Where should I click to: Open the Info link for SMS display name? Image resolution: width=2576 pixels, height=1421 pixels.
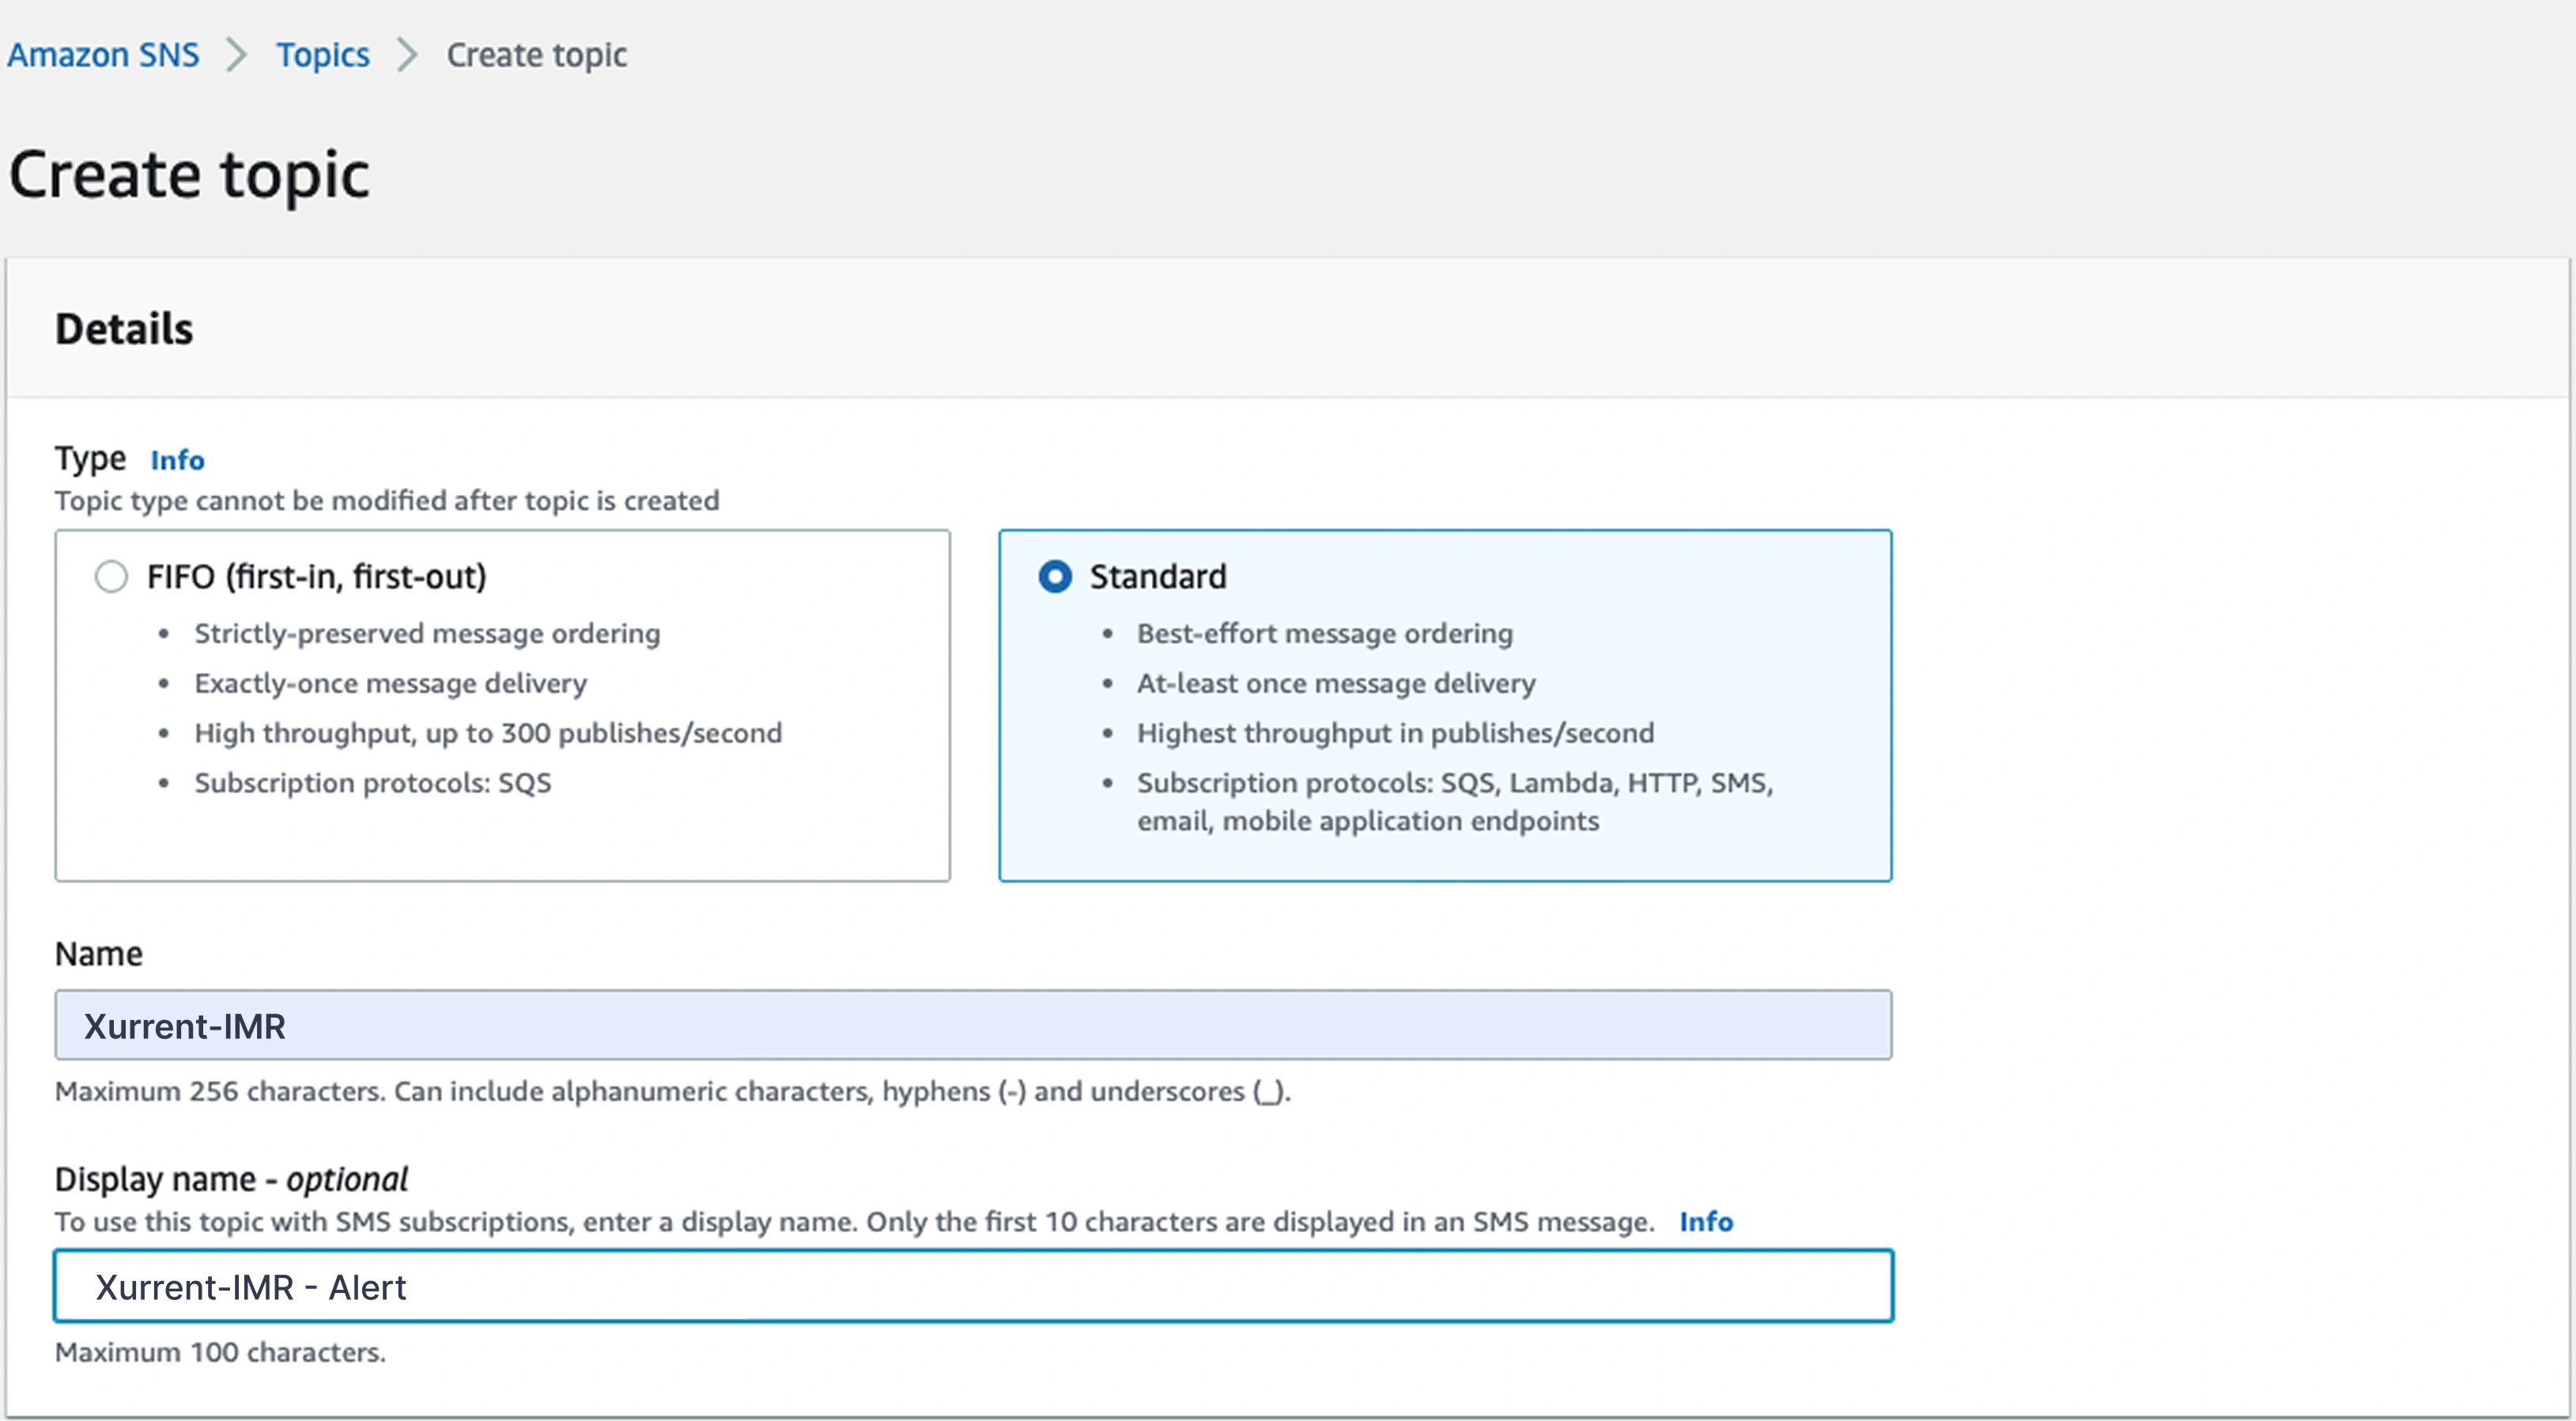point(1705,1222)
